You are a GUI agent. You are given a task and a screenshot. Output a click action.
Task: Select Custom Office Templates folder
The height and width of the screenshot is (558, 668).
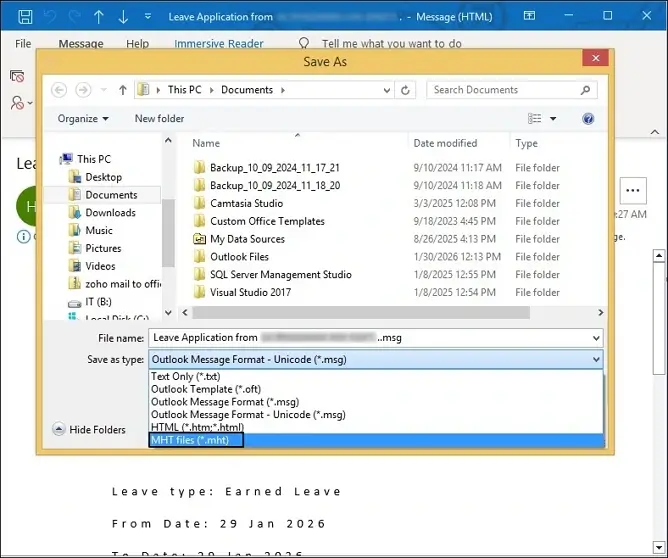click(x=267, y=221)
